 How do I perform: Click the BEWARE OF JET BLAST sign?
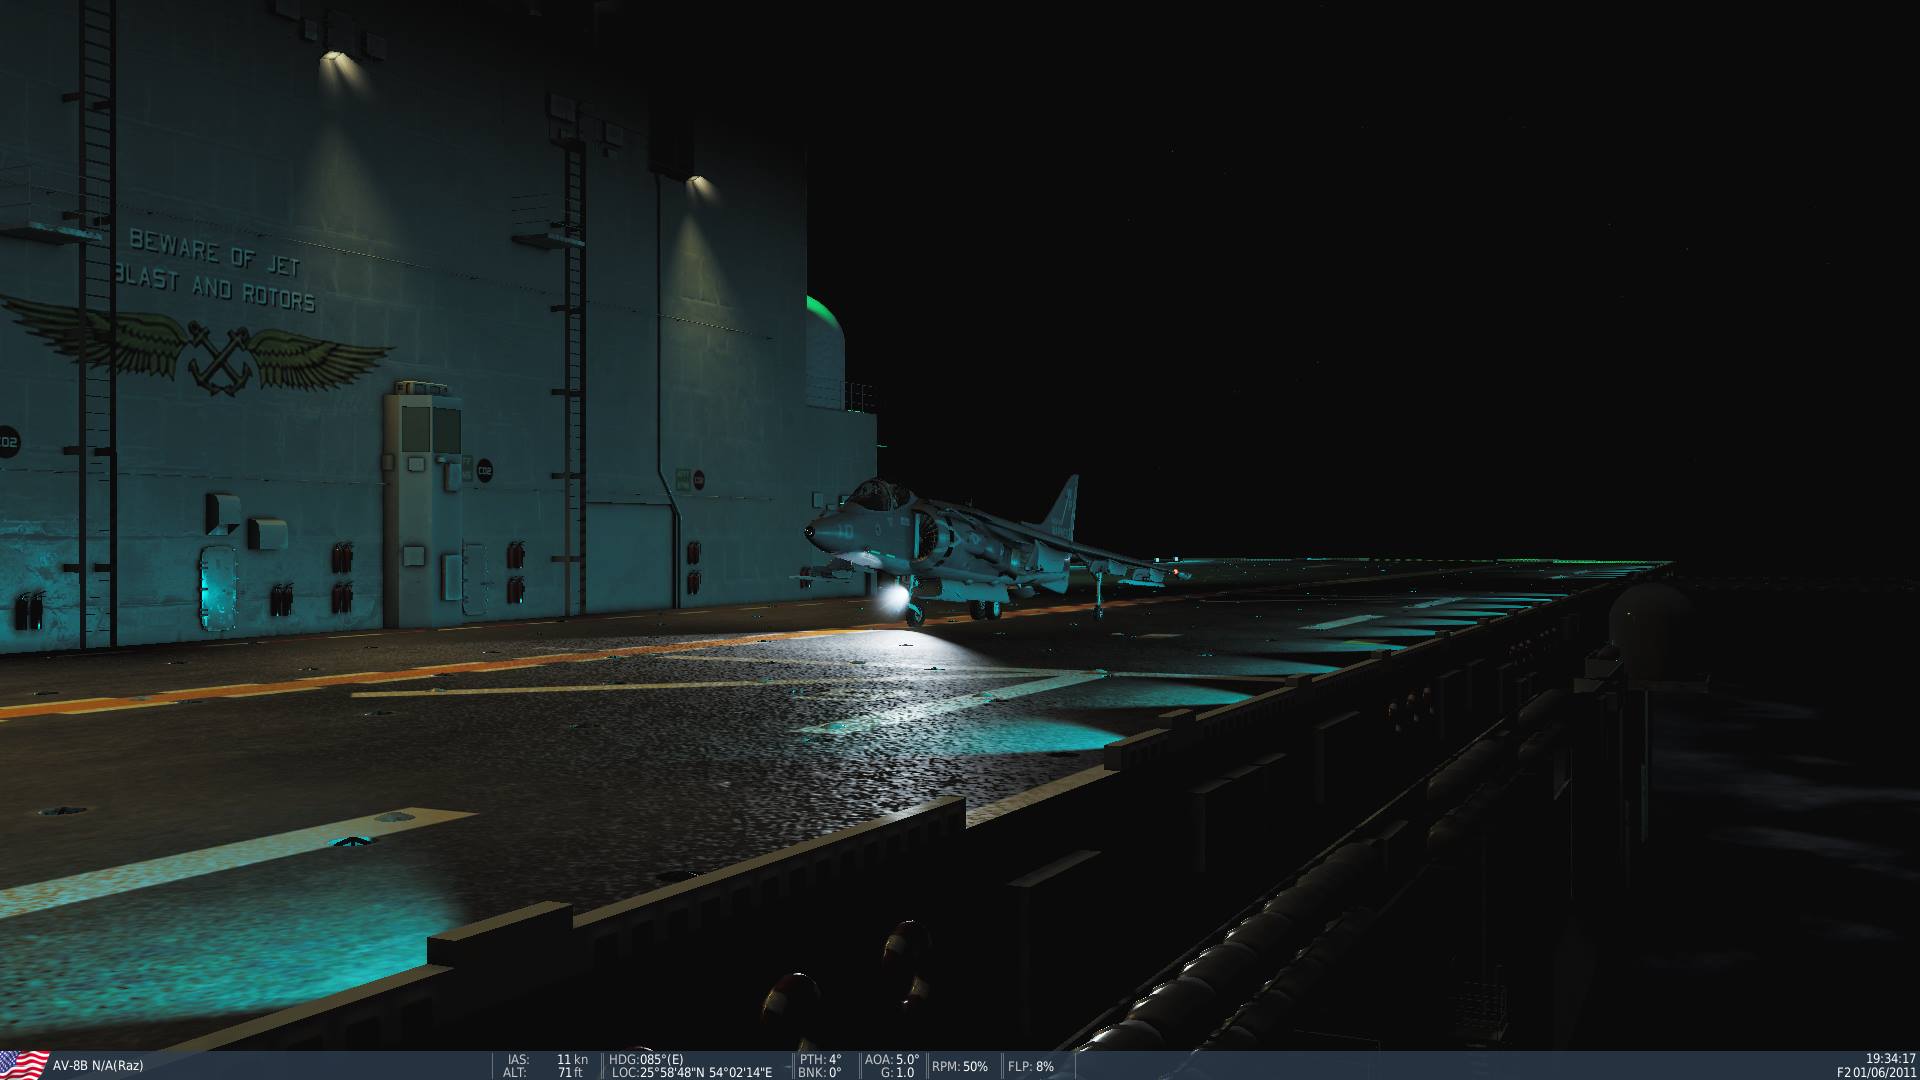(214, 270)
